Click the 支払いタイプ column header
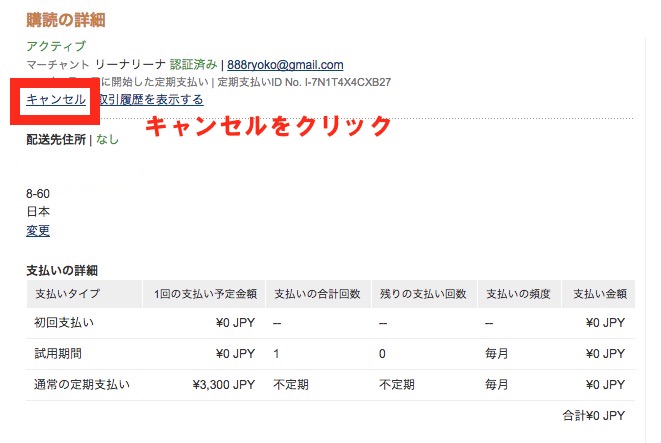Viewport: 661px width, 443px height. [x=67, y=294]
